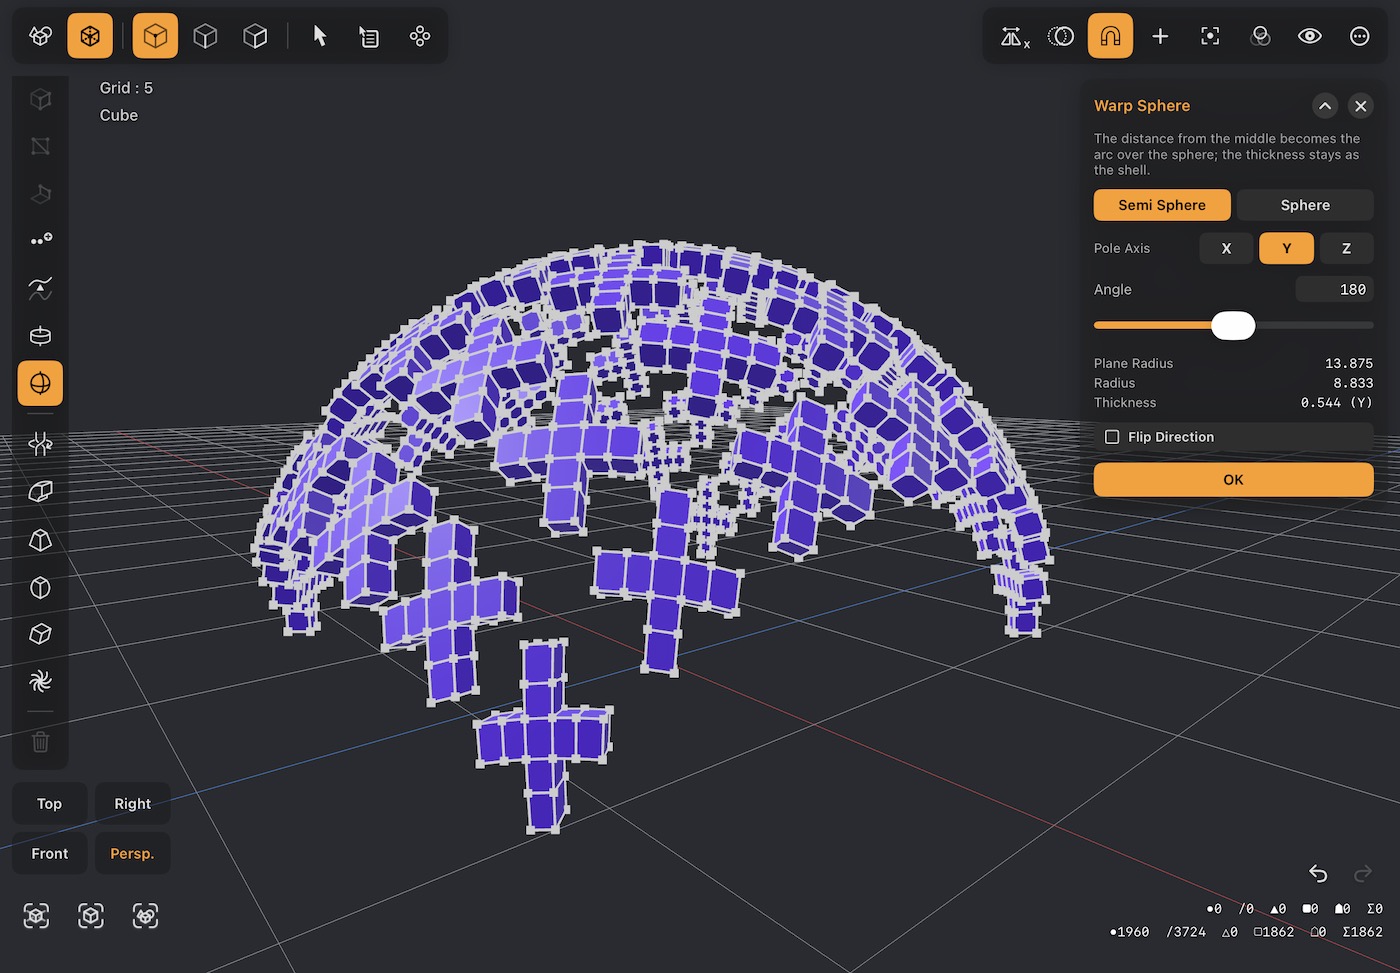This screenshot has width=1400, height=973.
Task: Select the arrow pointer selection tool
Action: point(320,36)
